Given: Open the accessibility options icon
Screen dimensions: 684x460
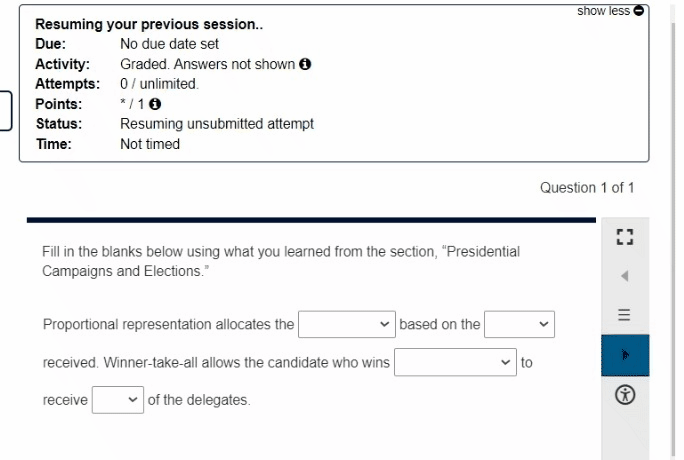Looking at the screenshot, I should [625, 394].
